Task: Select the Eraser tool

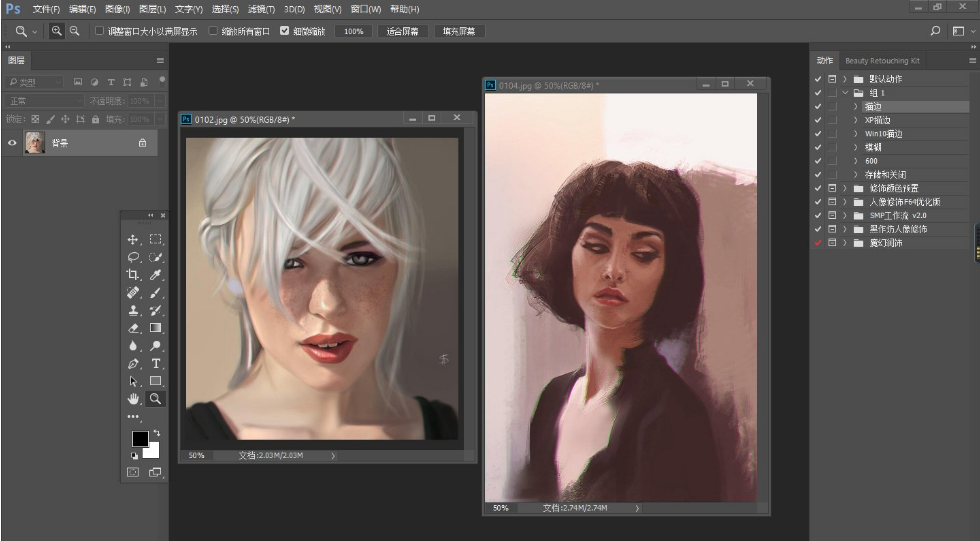Action: pos(133,328)
